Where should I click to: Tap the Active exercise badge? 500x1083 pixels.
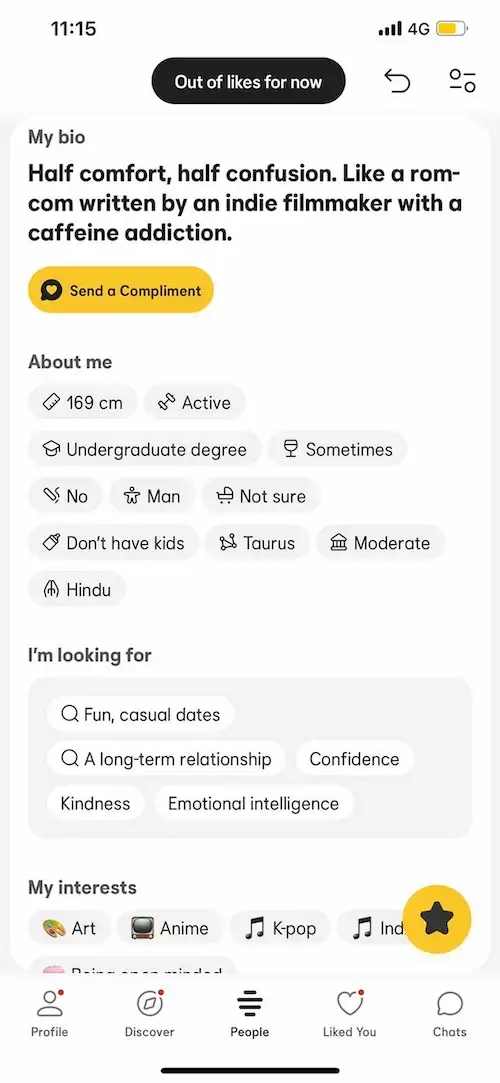click(194, 403)
